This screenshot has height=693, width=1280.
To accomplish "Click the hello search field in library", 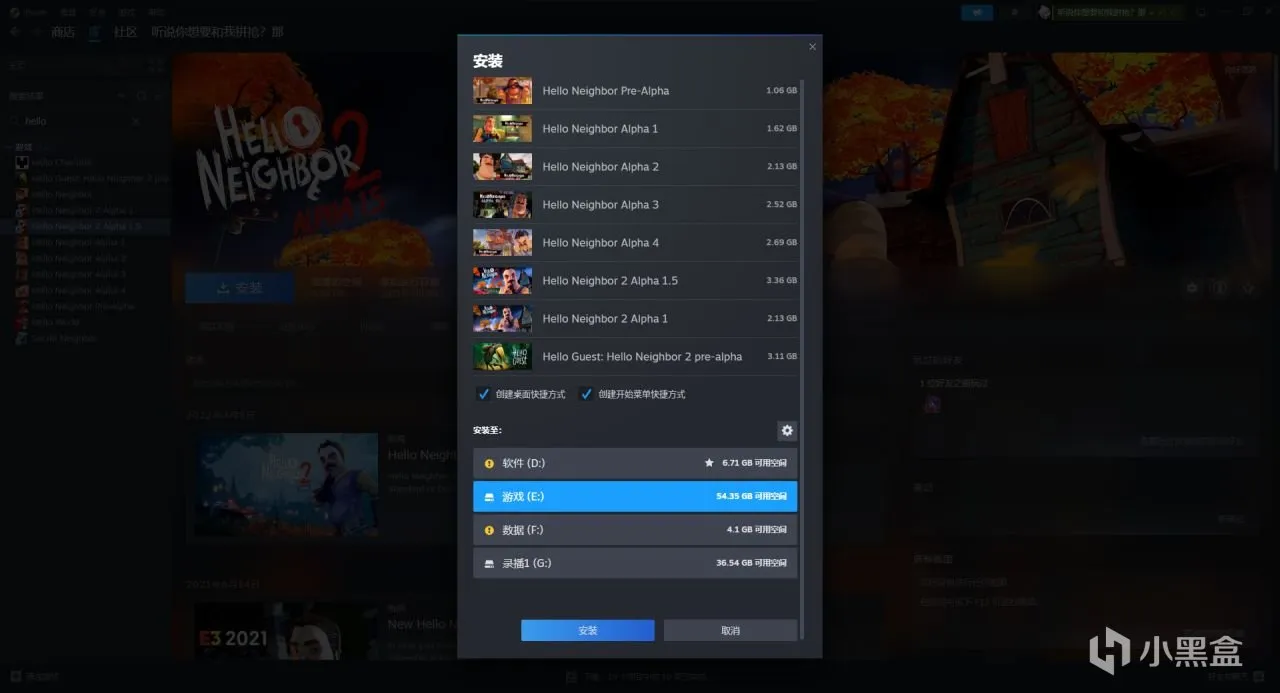I will click(78, 121).
